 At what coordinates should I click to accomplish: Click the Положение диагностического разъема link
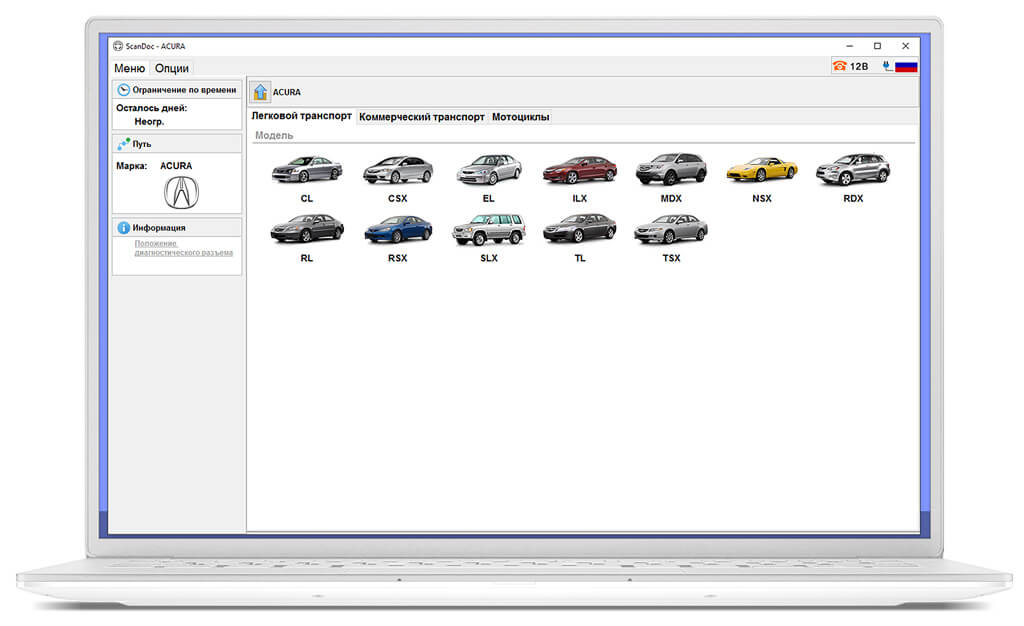(184, 248)
